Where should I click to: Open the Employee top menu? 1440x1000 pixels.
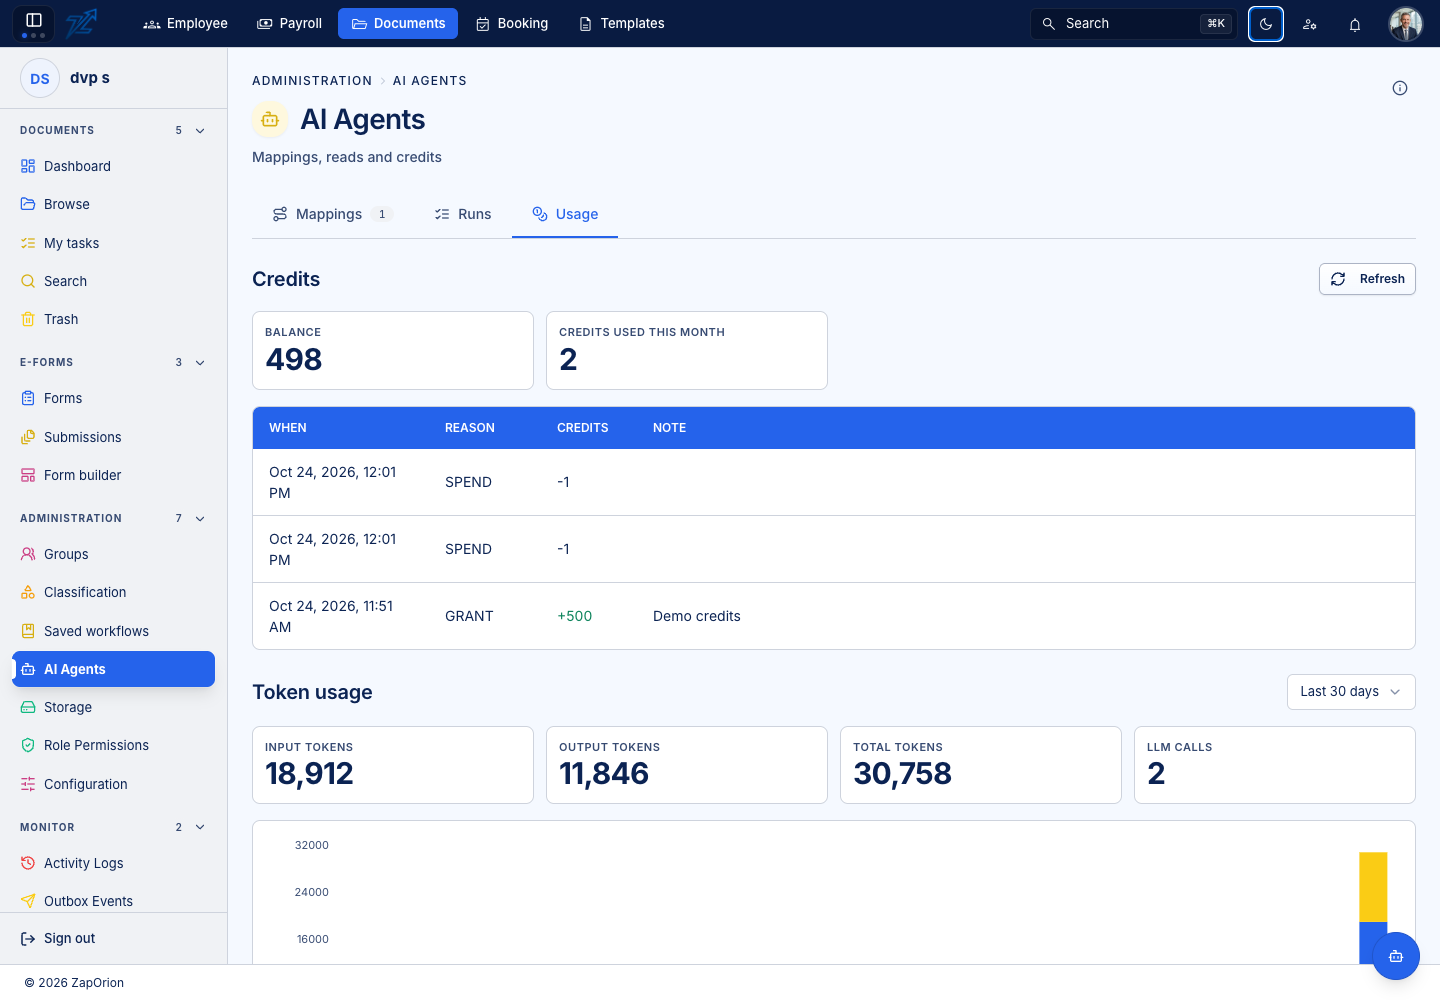(x=185, y=24)
